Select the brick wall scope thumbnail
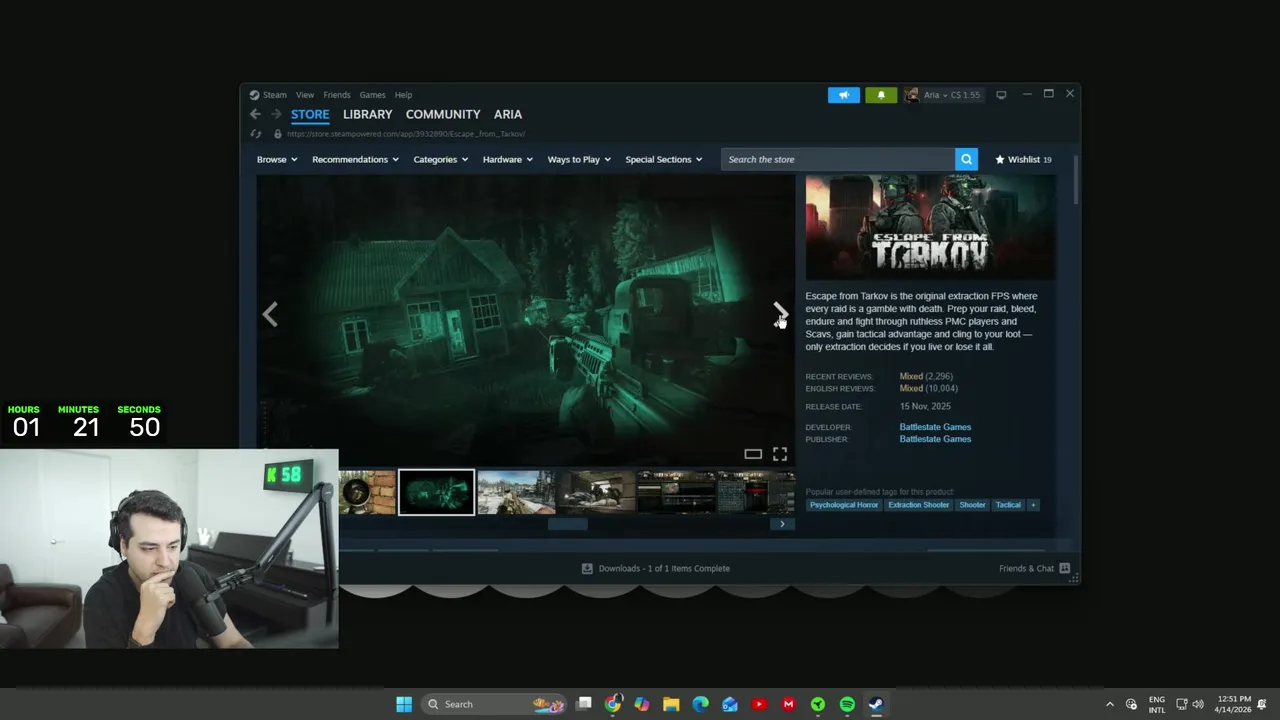 click(x=367, y=492)
